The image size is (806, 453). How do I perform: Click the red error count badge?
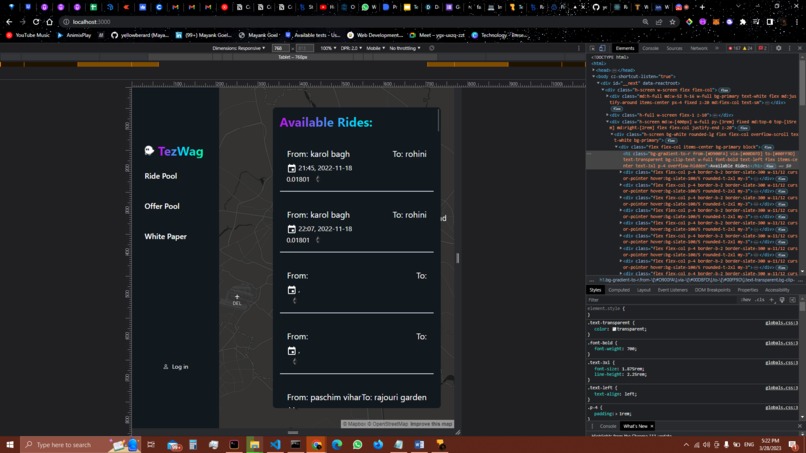(734, 48)
